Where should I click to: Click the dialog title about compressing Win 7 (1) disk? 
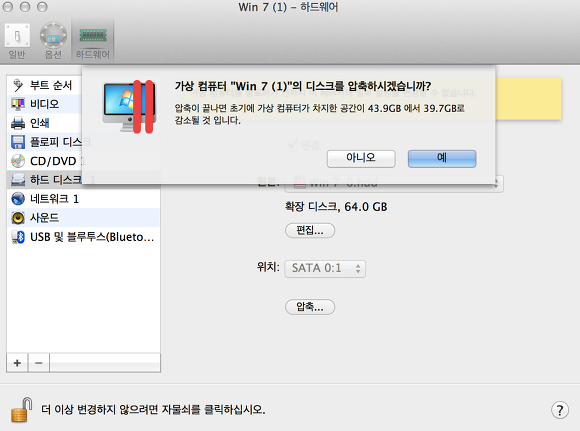(x=303, y=87)
